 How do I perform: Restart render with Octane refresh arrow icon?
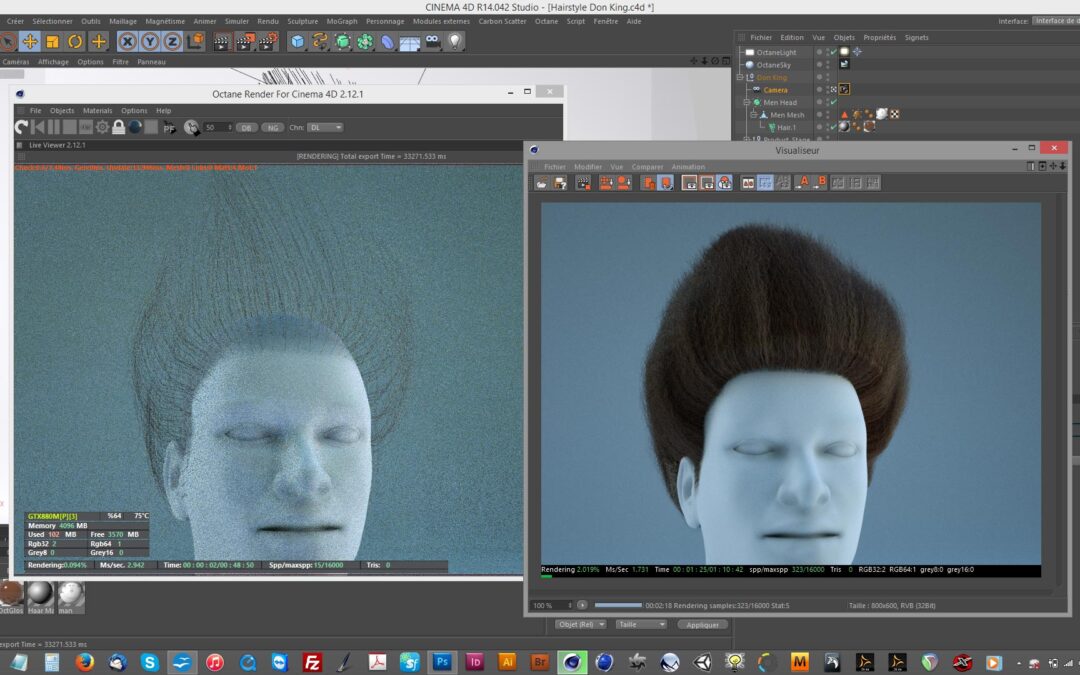tap(21, 127)
